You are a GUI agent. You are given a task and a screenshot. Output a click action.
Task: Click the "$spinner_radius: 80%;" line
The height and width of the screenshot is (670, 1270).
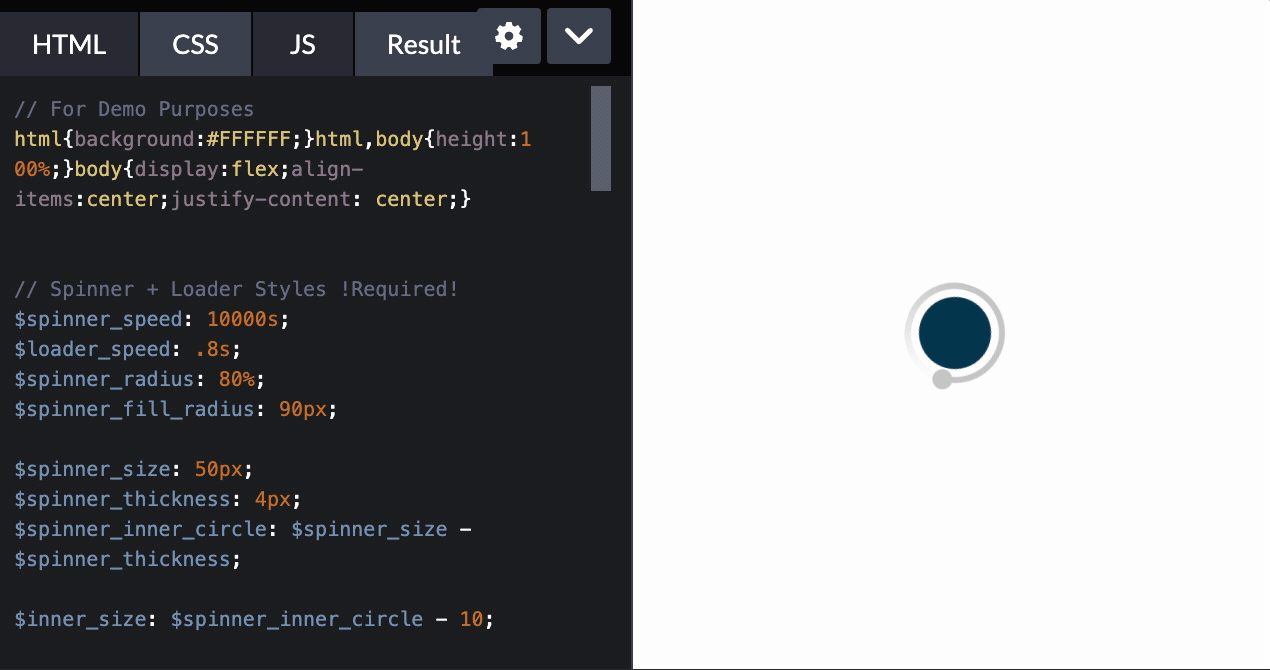pyautogui.click(x=140, y=379)
